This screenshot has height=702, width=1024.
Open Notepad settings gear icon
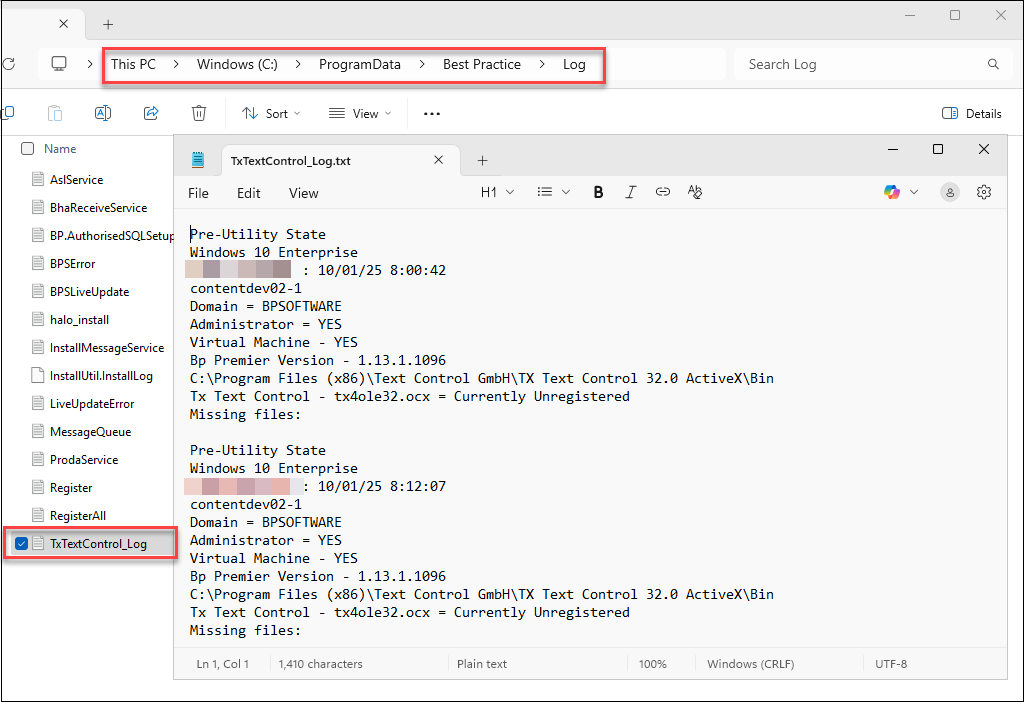pos(983,192)
